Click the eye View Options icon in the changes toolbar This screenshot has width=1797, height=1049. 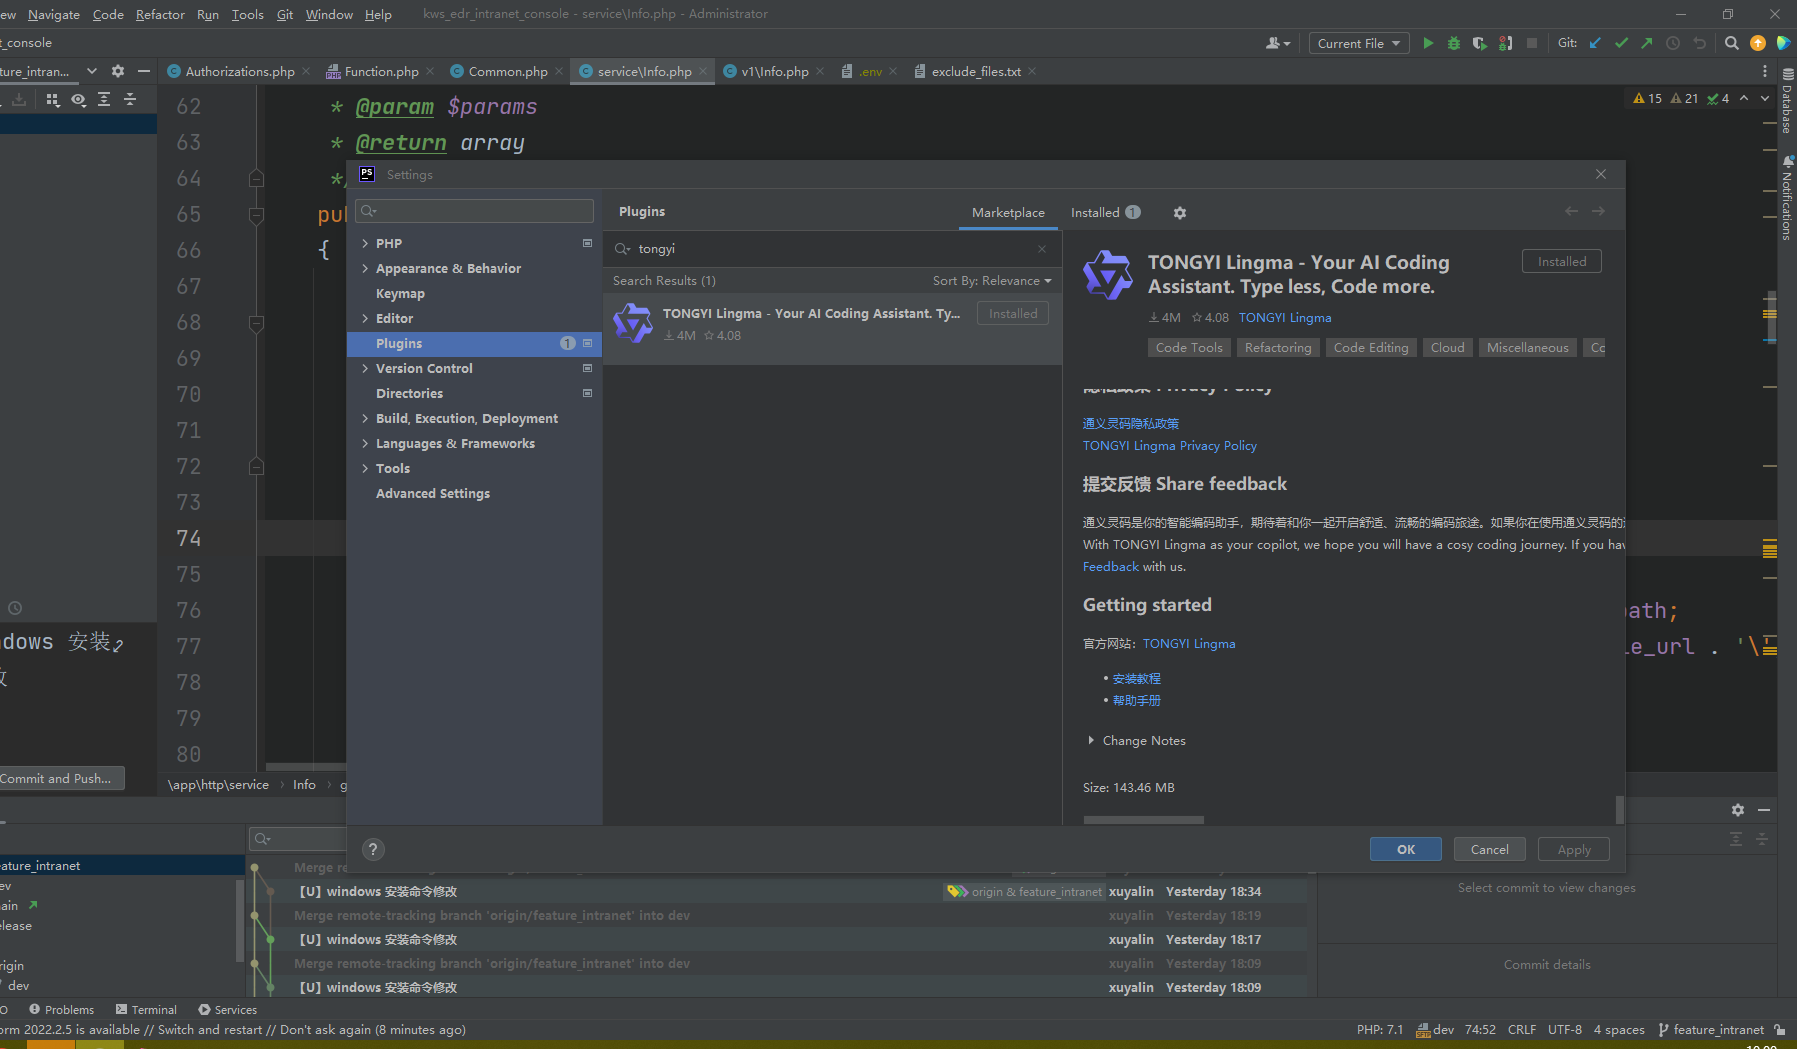[78, 99]
